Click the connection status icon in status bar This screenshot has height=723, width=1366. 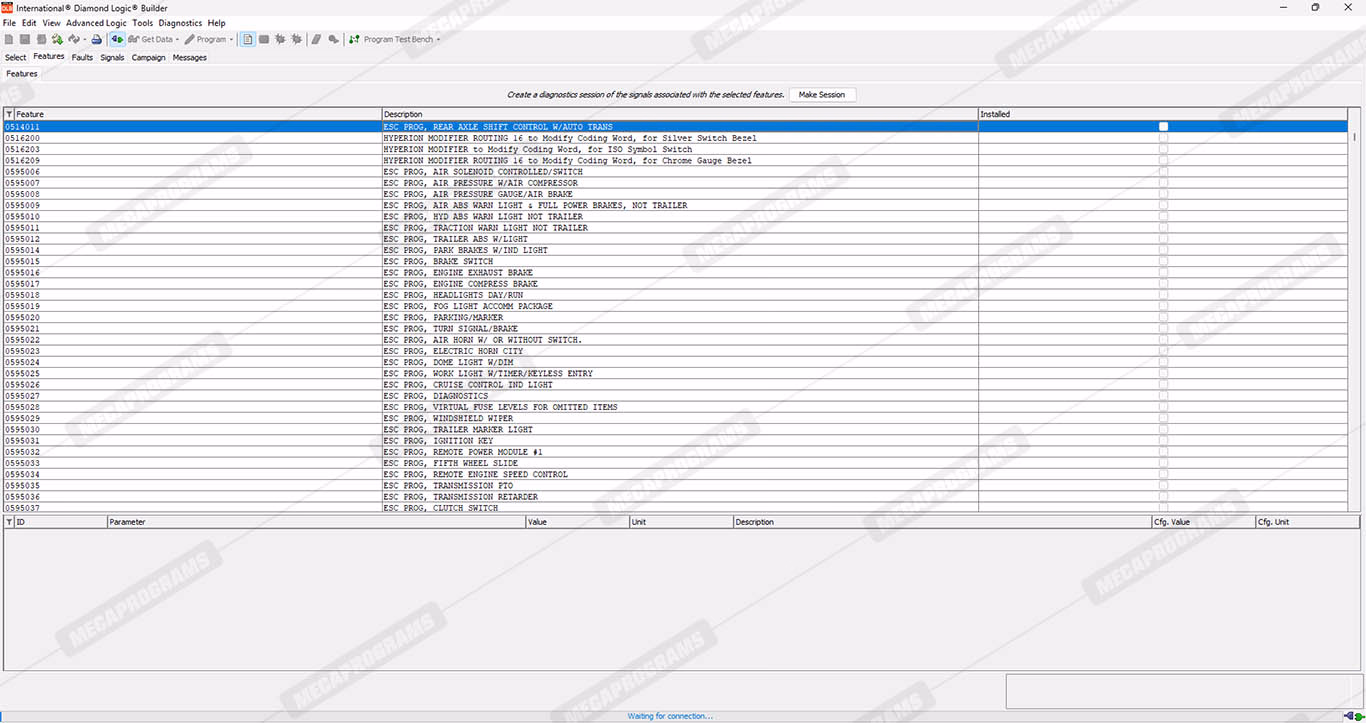point(1350,715)
